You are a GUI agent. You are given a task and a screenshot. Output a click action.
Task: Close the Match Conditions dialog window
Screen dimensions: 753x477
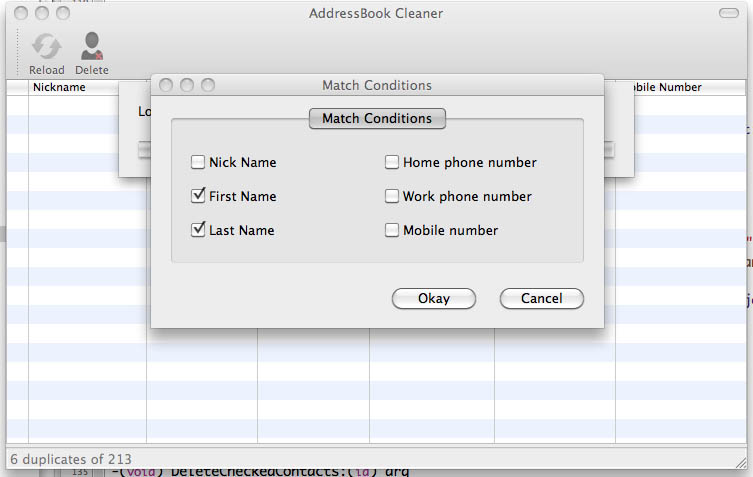click(x=166, y=86)
